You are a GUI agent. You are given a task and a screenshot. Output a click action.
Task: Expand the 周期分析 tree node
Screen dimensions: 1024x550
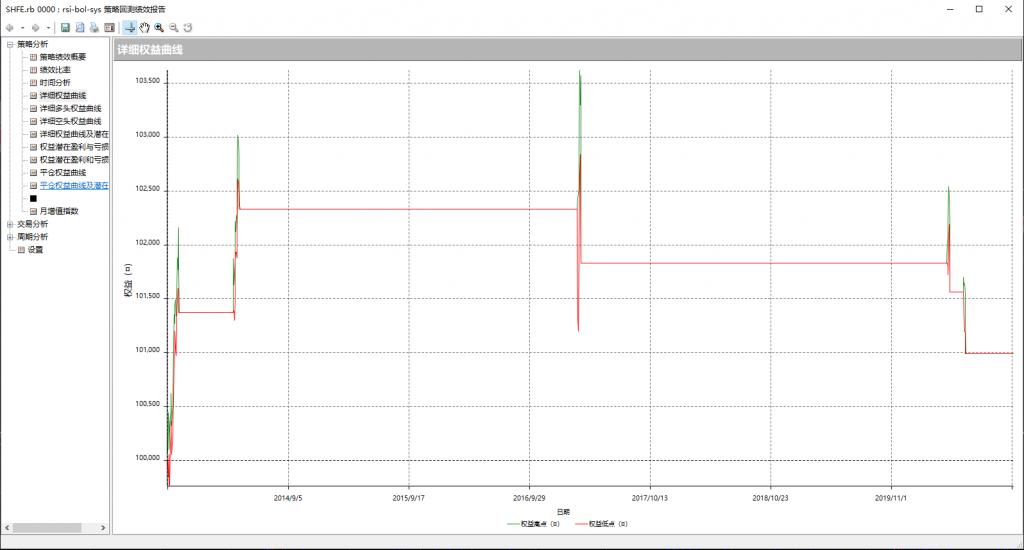[x=10, y=237]
